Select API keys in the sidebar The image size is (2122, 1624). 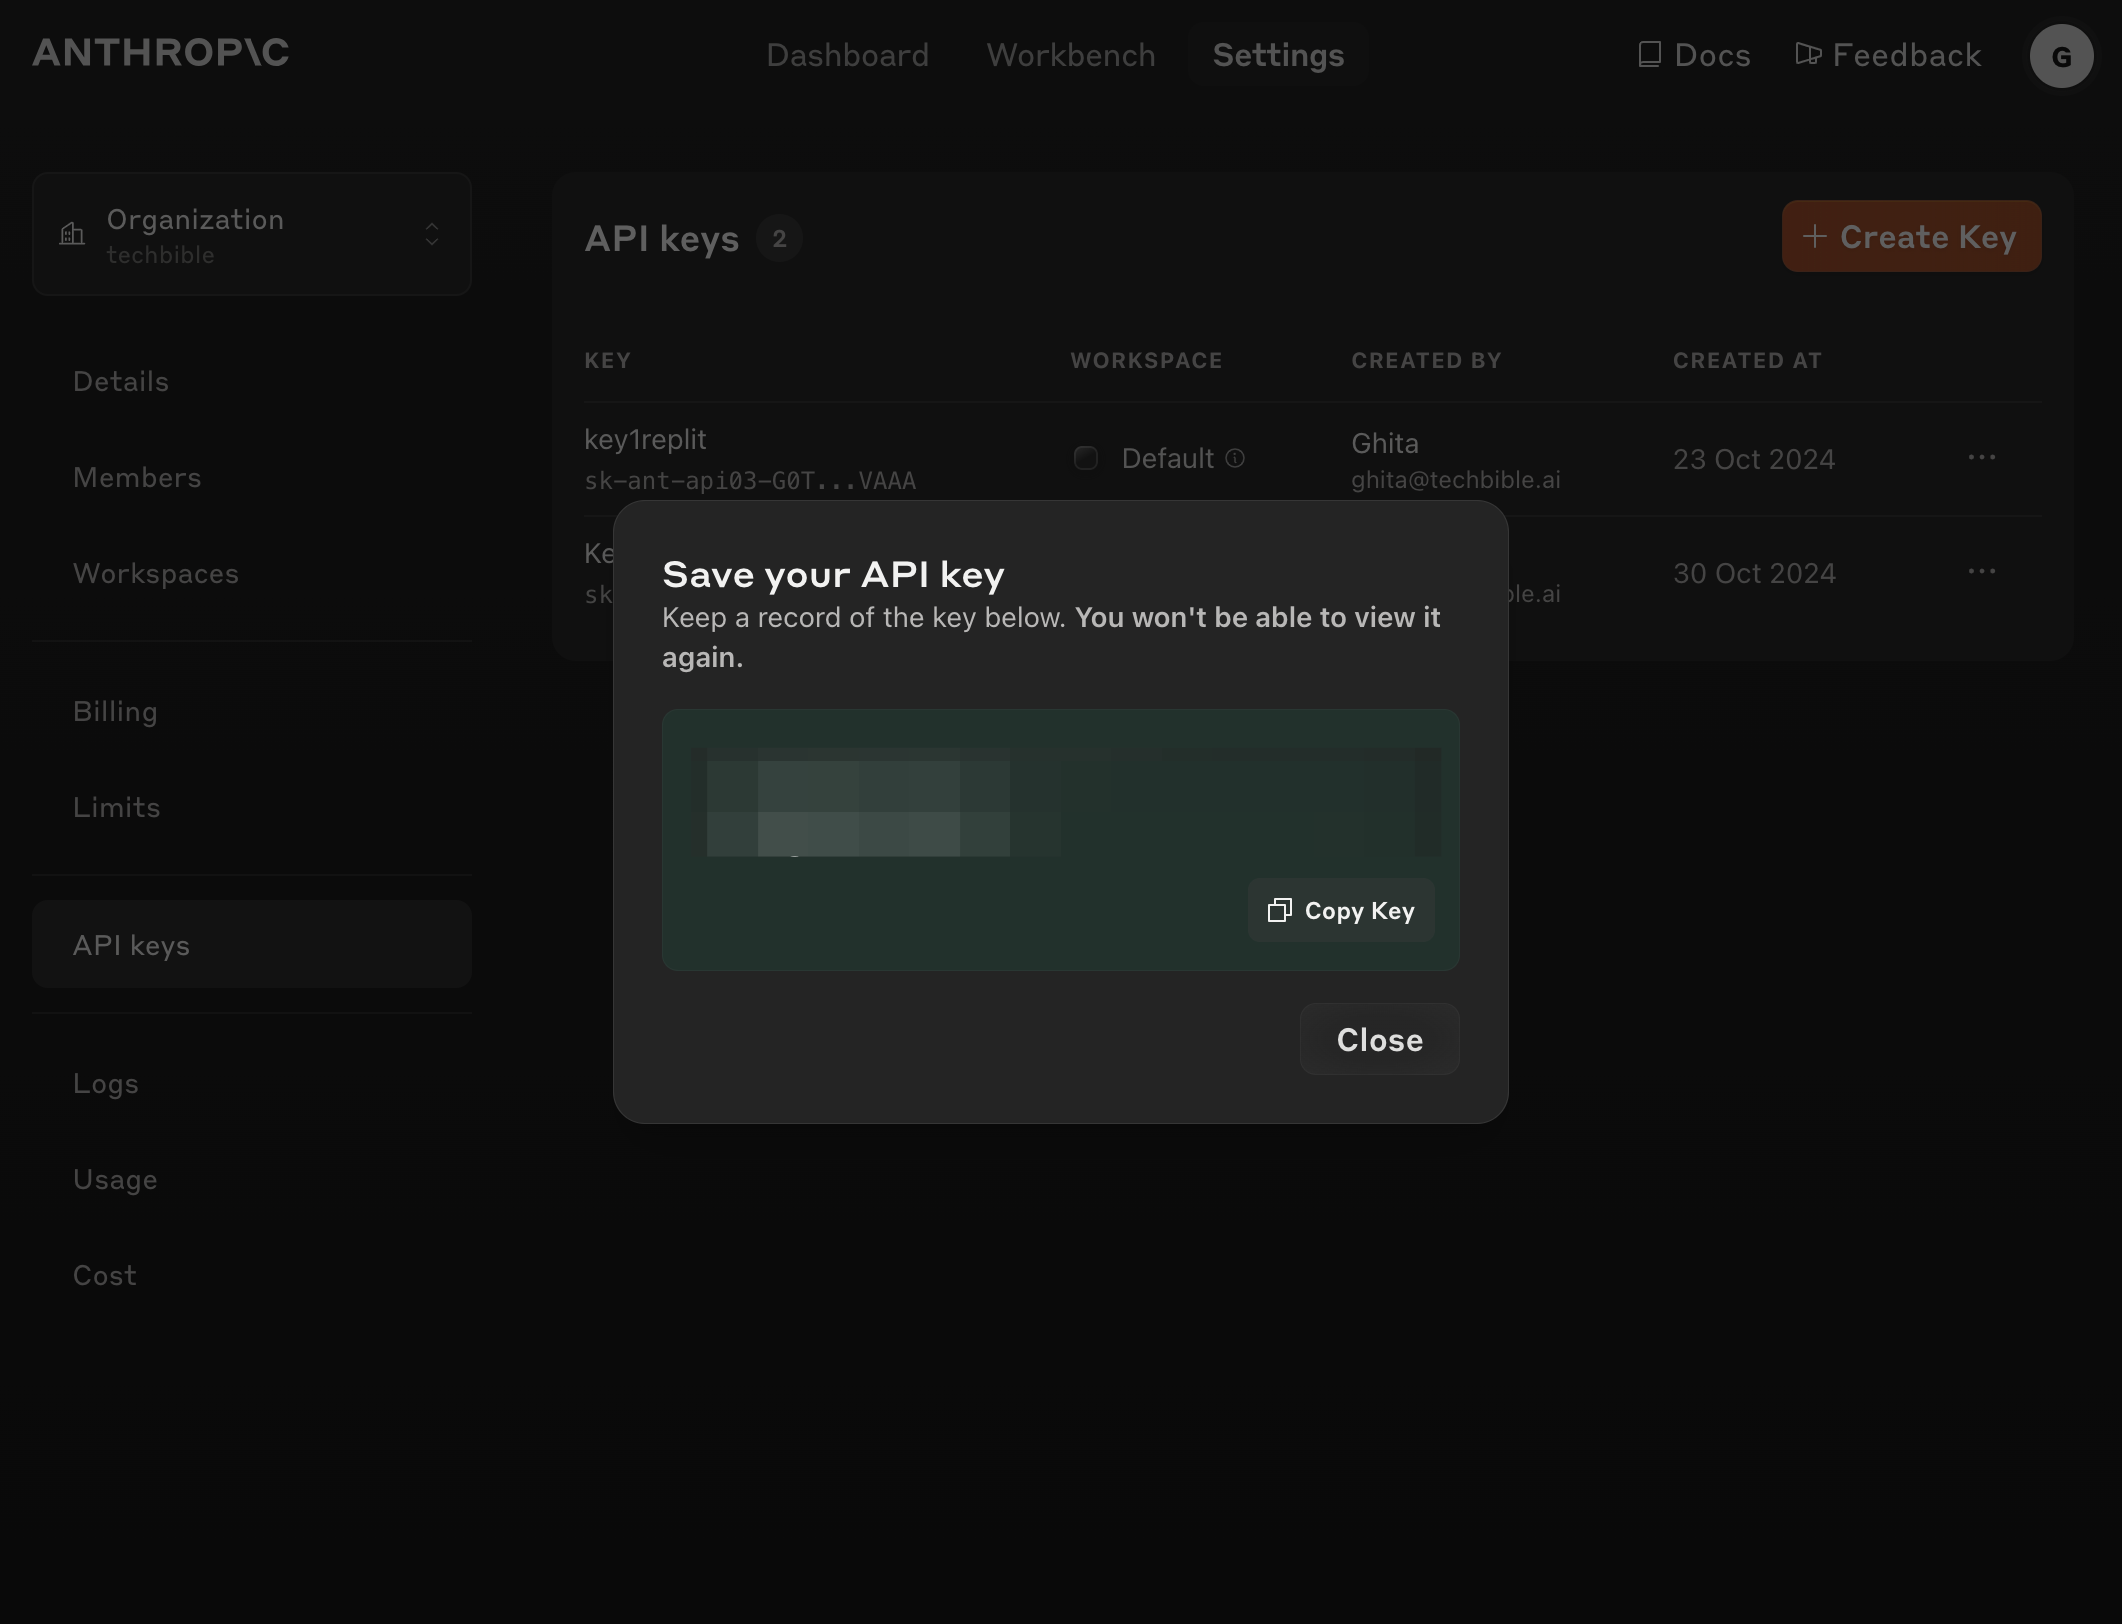252,944
